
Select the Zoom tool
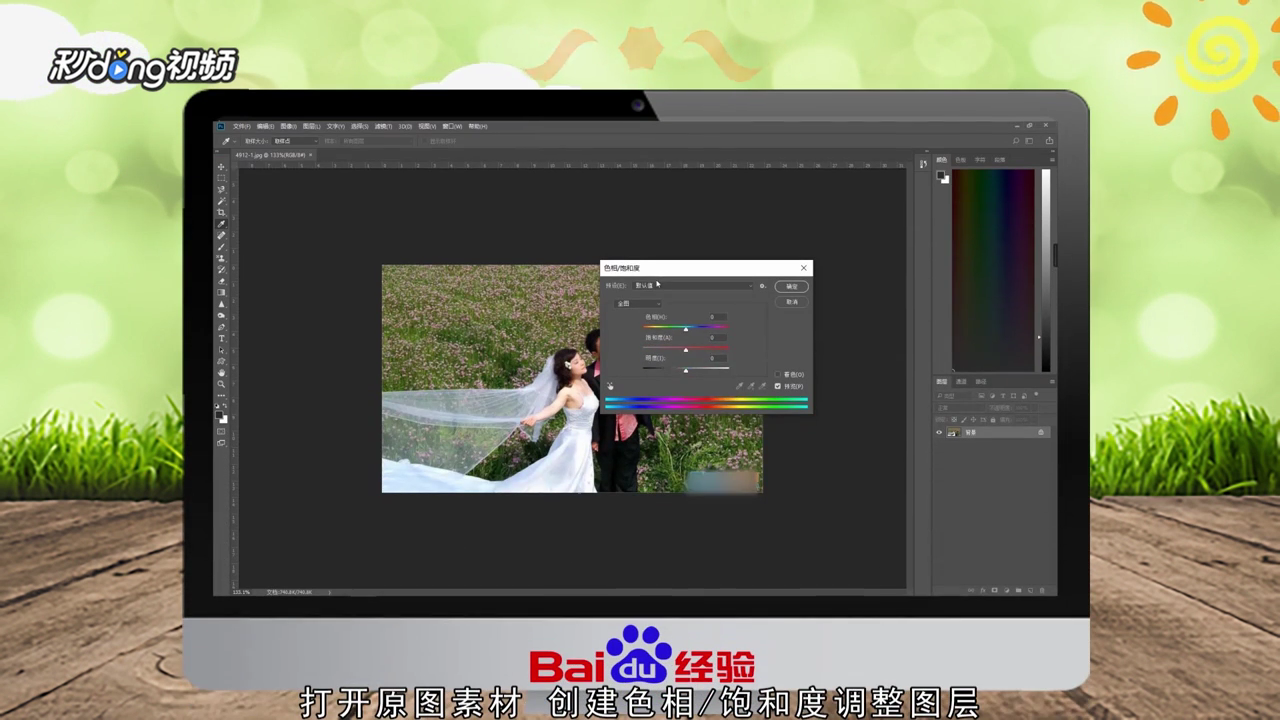click(x=221, y=384)
